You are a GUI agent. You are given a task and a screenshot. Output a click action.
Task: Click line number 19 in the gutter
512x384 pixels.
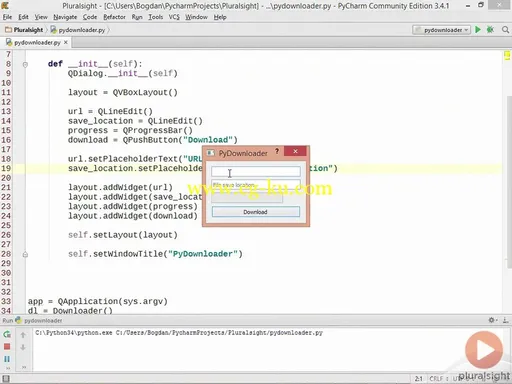6,168
